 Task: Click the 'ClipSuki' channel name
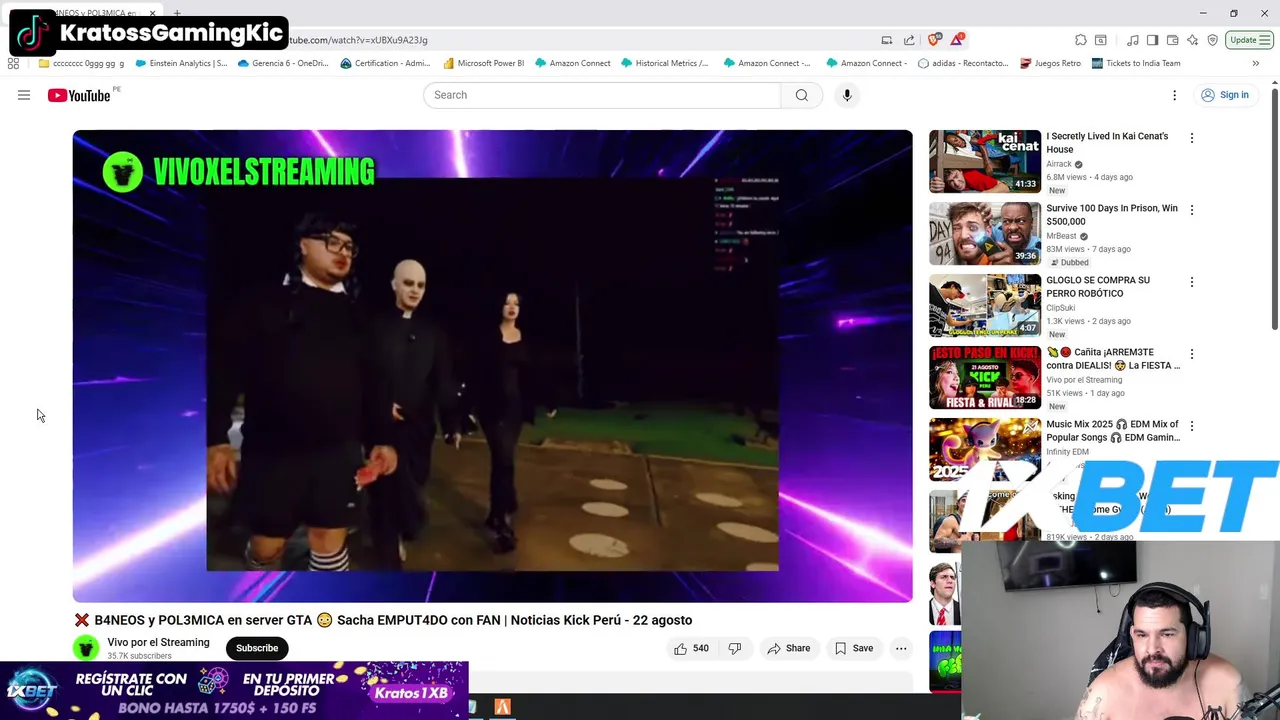click(x=1061, y=308)
